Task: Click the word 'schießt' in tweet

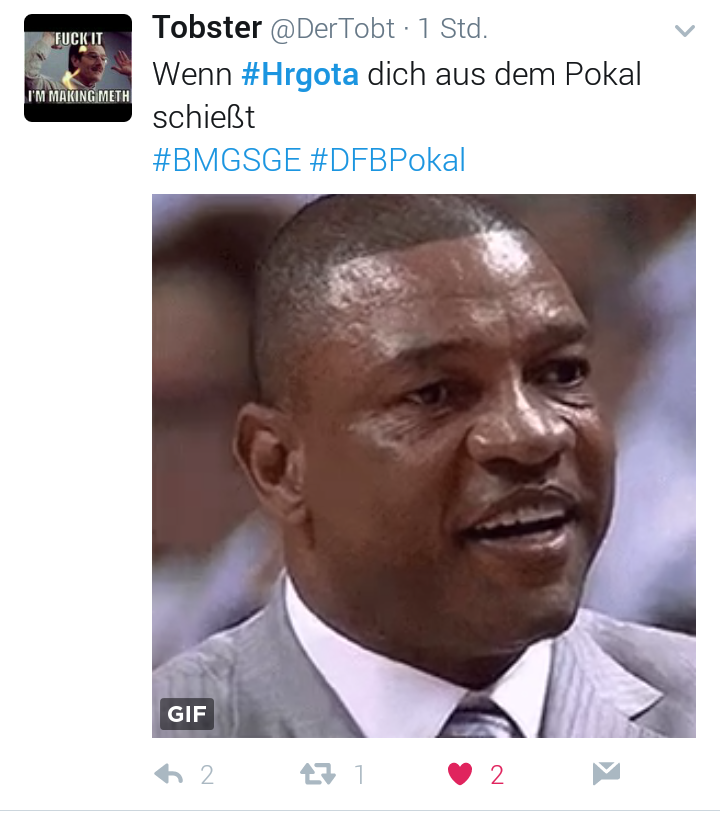Action: click(x=203, y=117)
